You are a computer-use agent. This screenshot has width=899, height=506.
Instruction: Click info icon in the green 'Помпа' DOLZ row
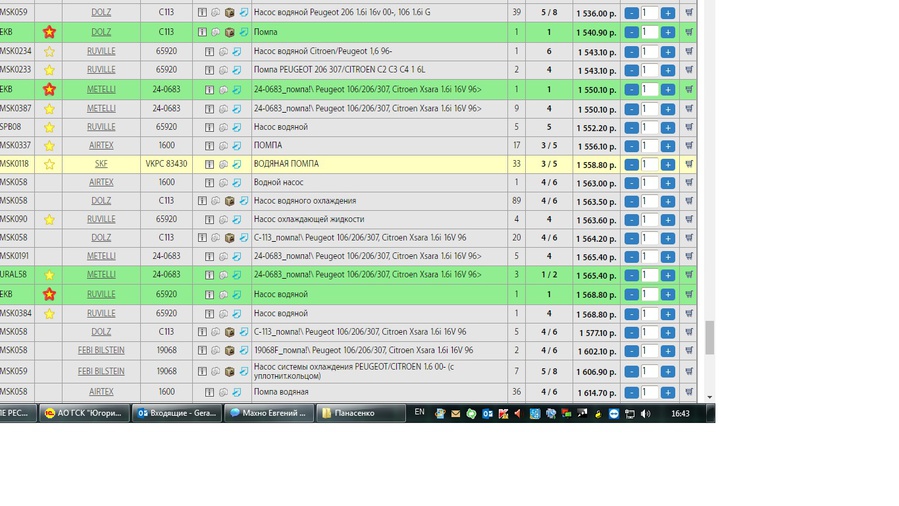[x=202, y=32]
